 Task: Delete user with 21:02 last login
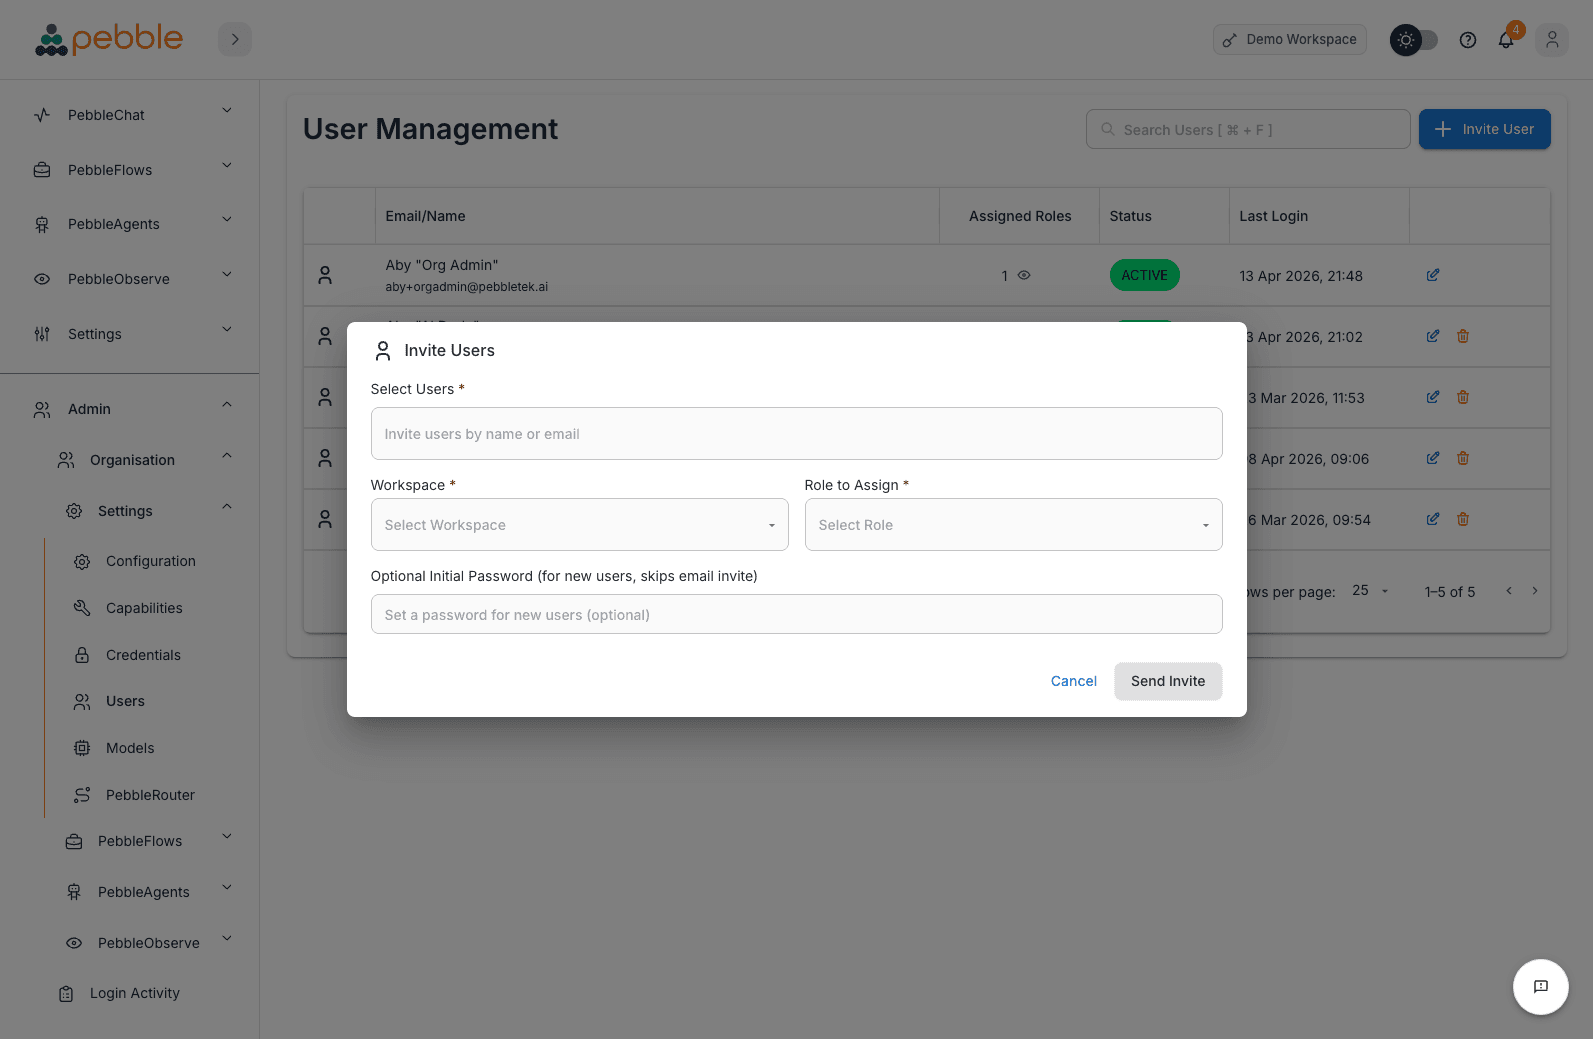pos(1463,336)
